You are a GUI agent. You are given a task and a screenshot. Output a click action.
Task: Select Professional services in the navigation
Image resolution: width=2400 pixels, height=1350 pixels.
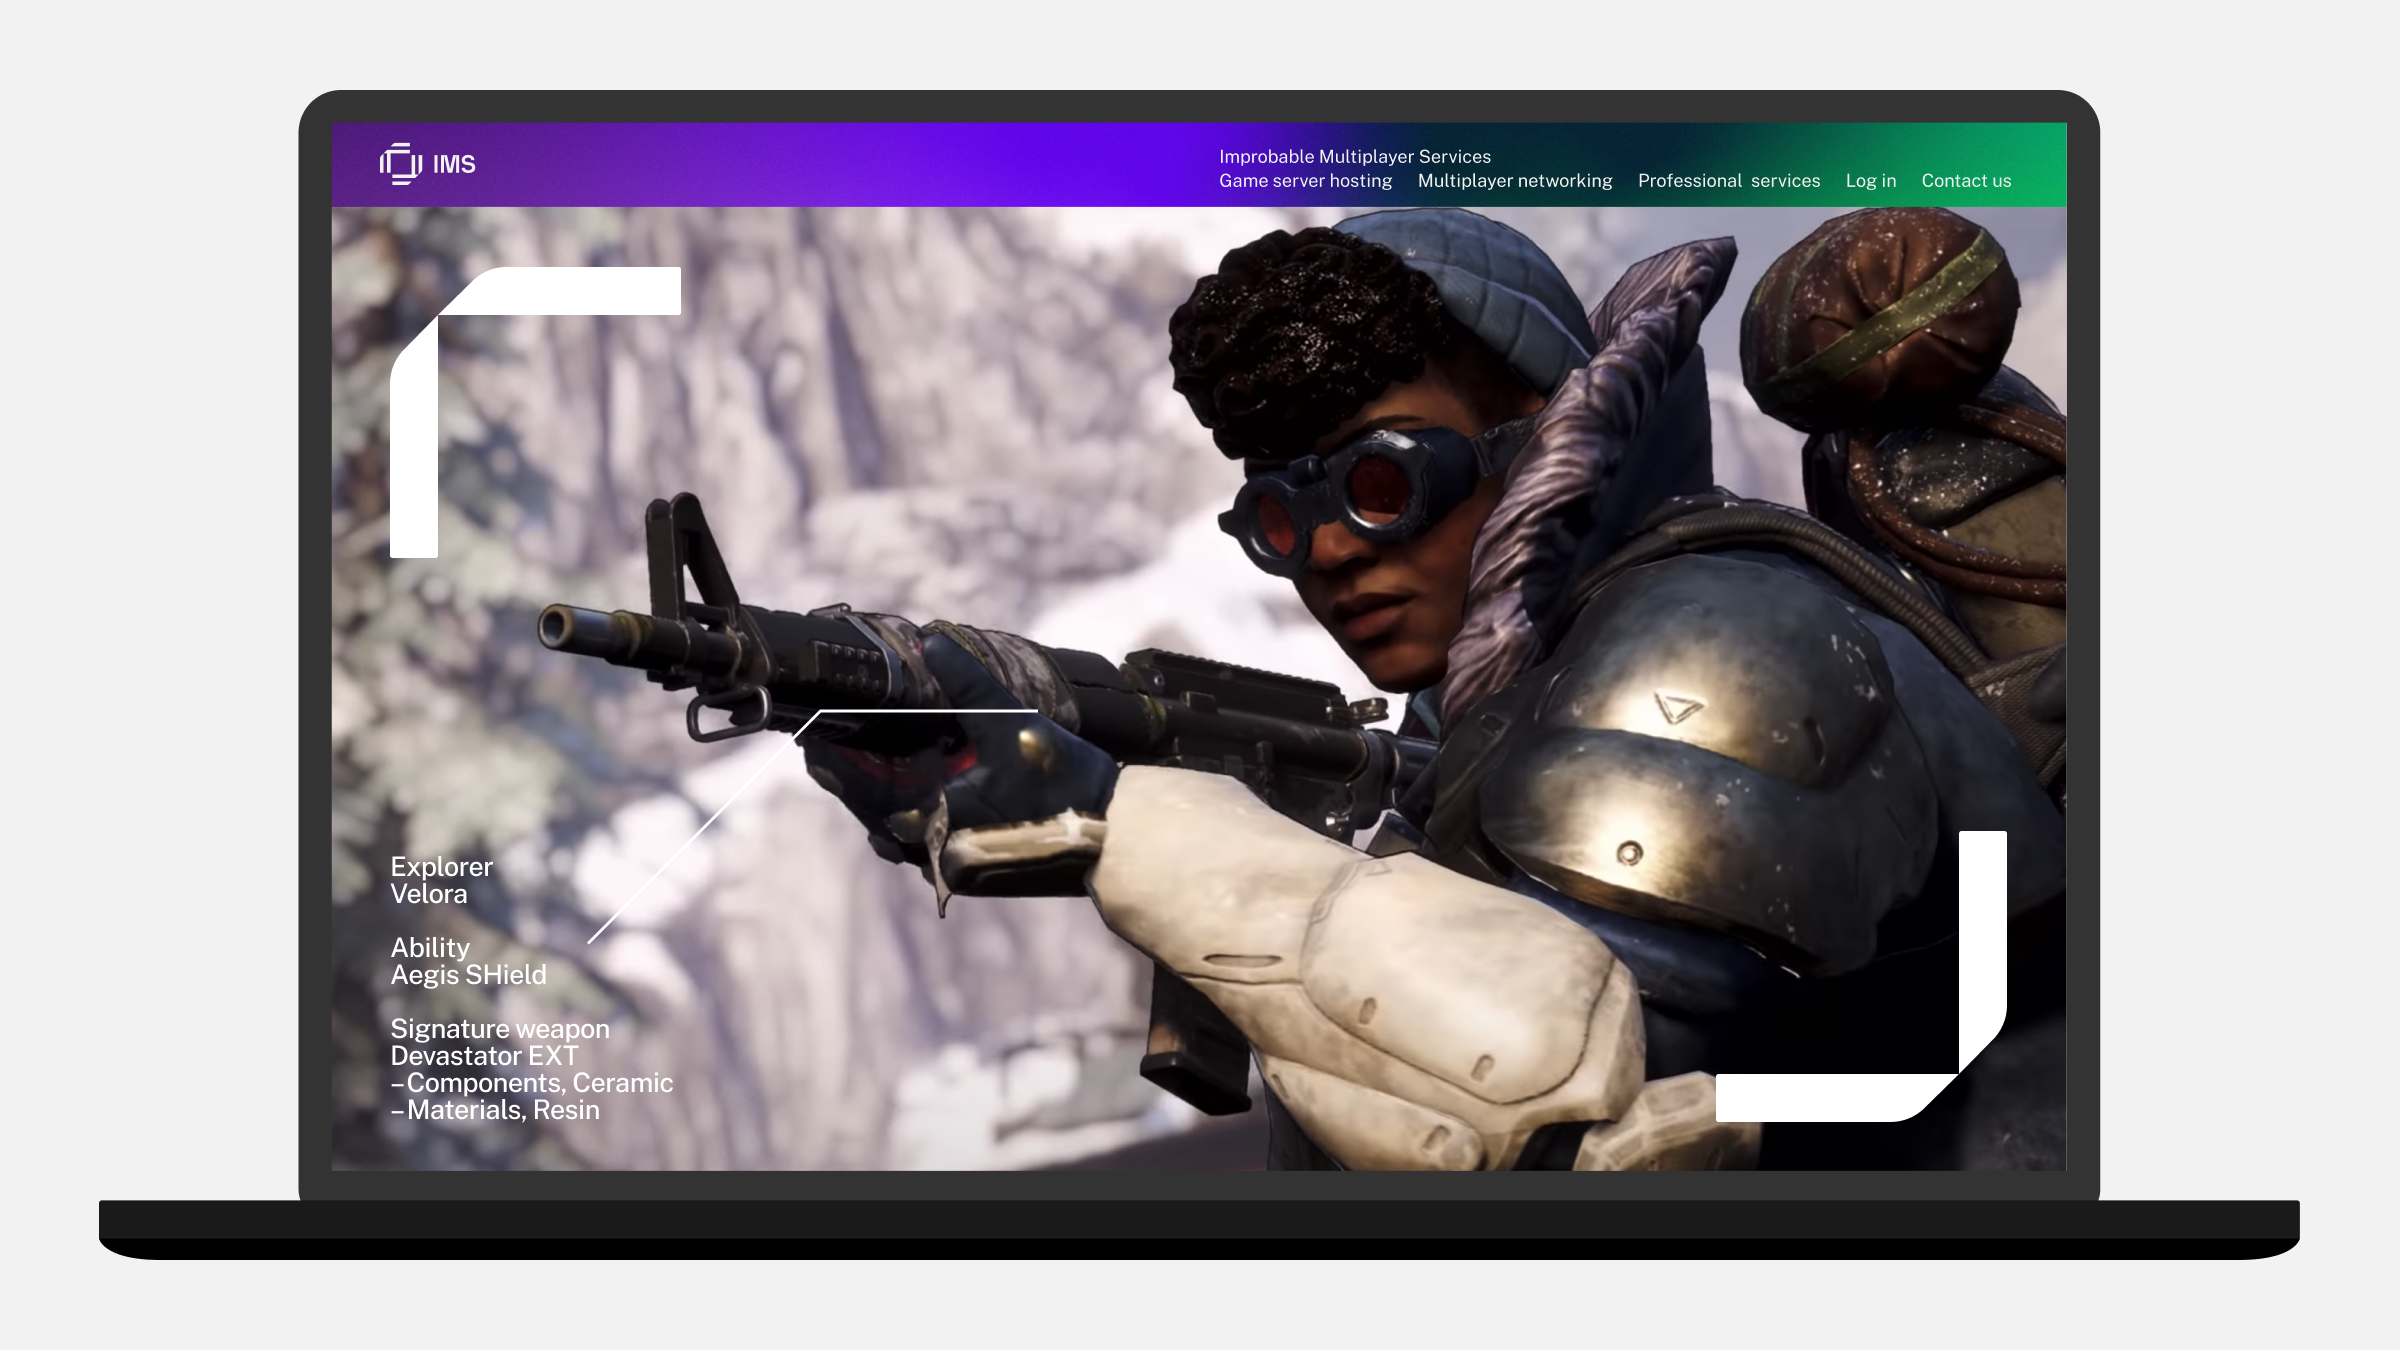pos(1729,181)
